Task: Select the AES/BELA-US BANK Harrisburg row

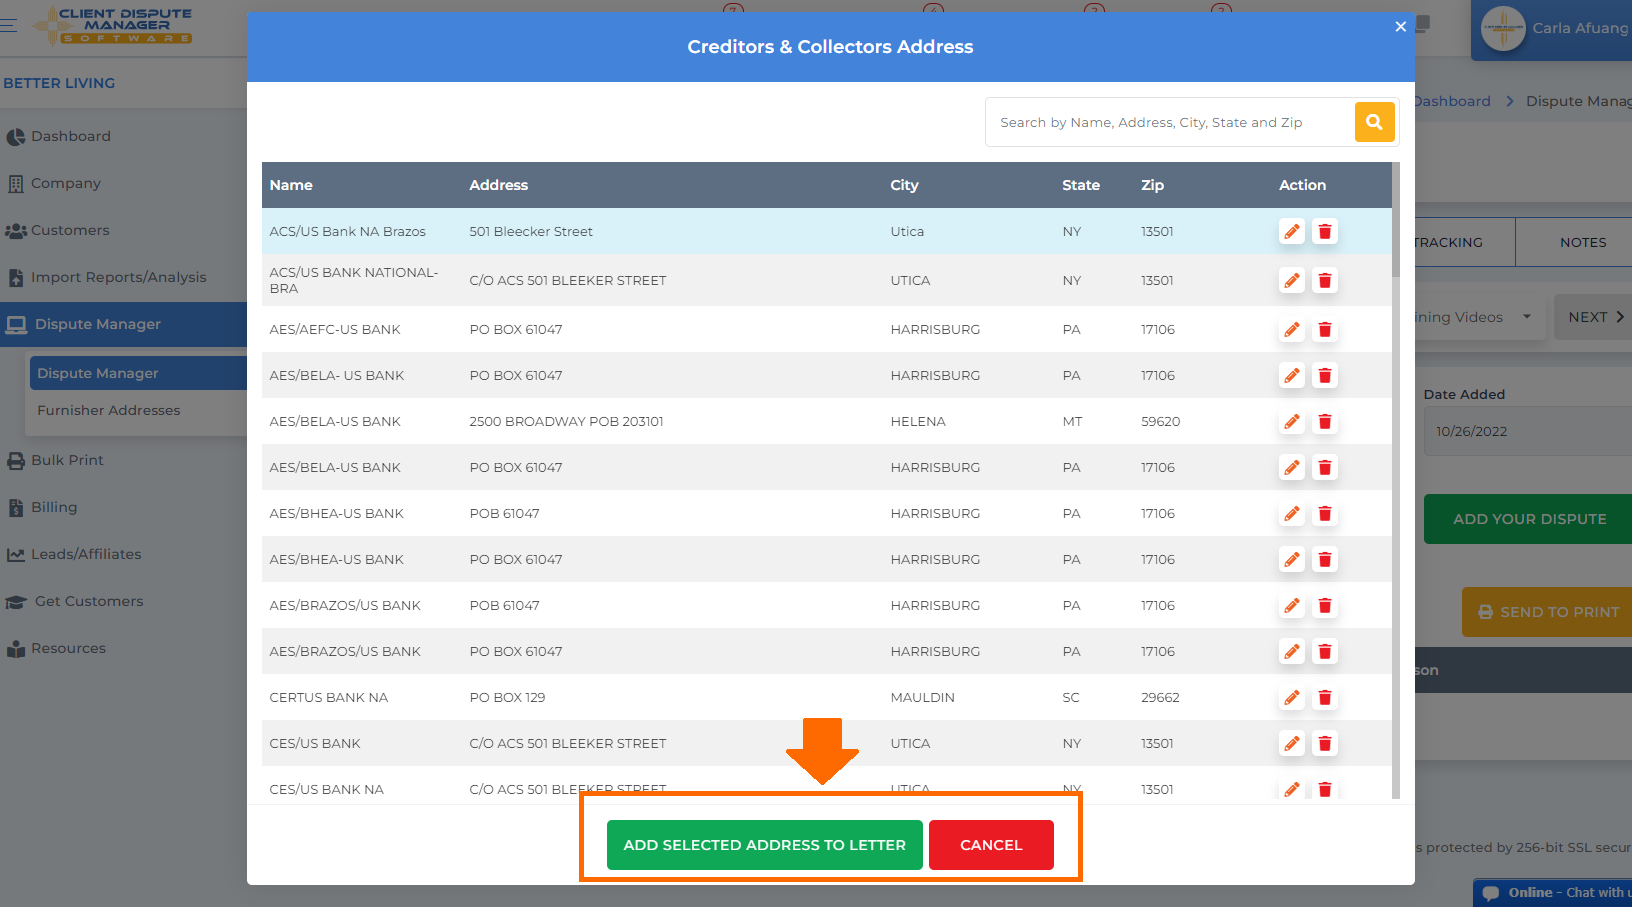Action: tap(826, 467)
